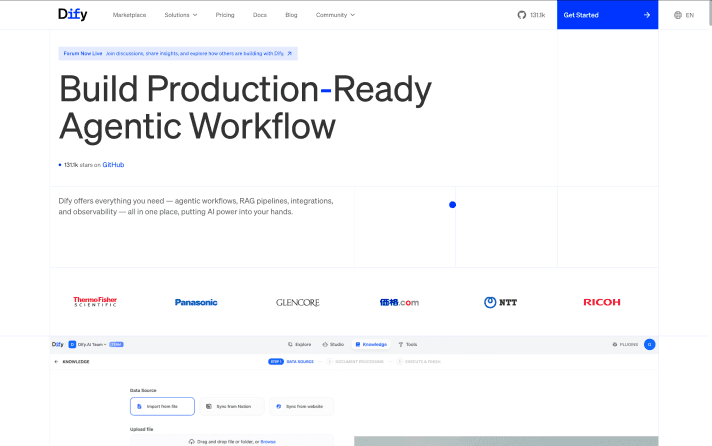The width and height of the screenshot is (712, 446).
Task: Click the page's vertical scrollbar thumb
Action: click(x=710, y=13)
